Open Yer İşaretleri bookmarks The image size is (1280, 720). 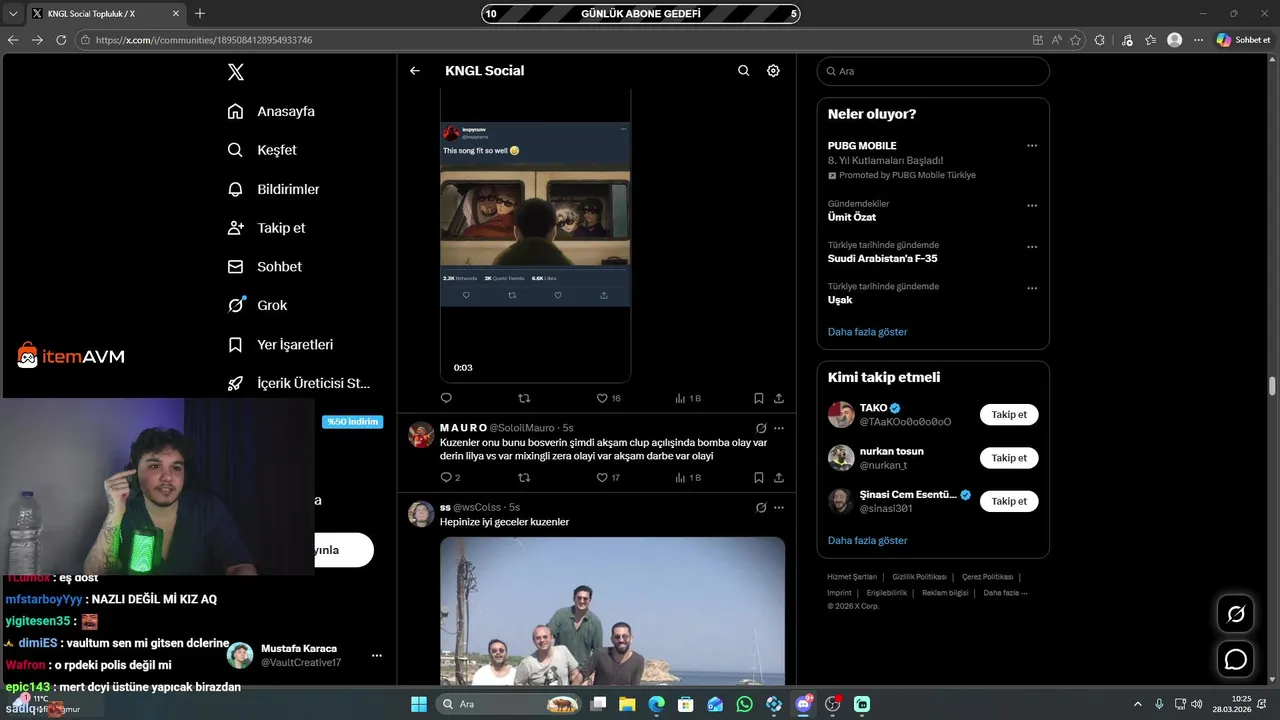point(281,344)
